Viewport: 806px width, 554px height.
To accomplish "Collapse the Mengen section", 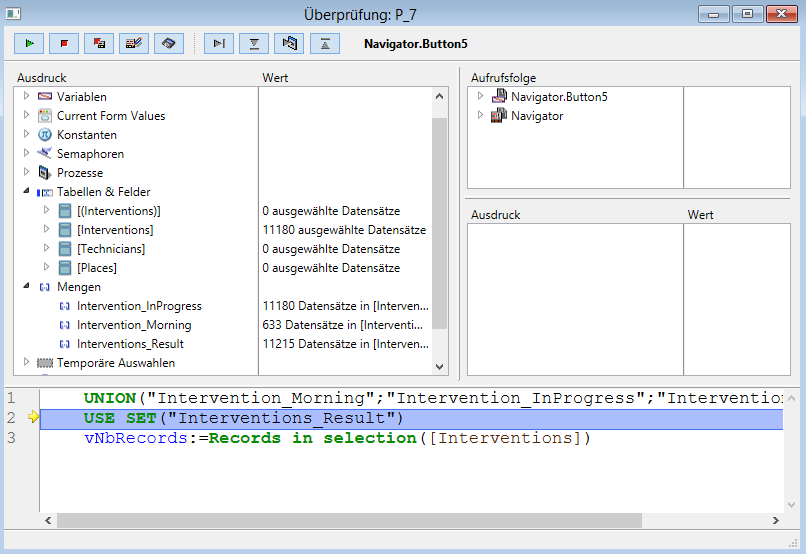I will click(27, 287).
